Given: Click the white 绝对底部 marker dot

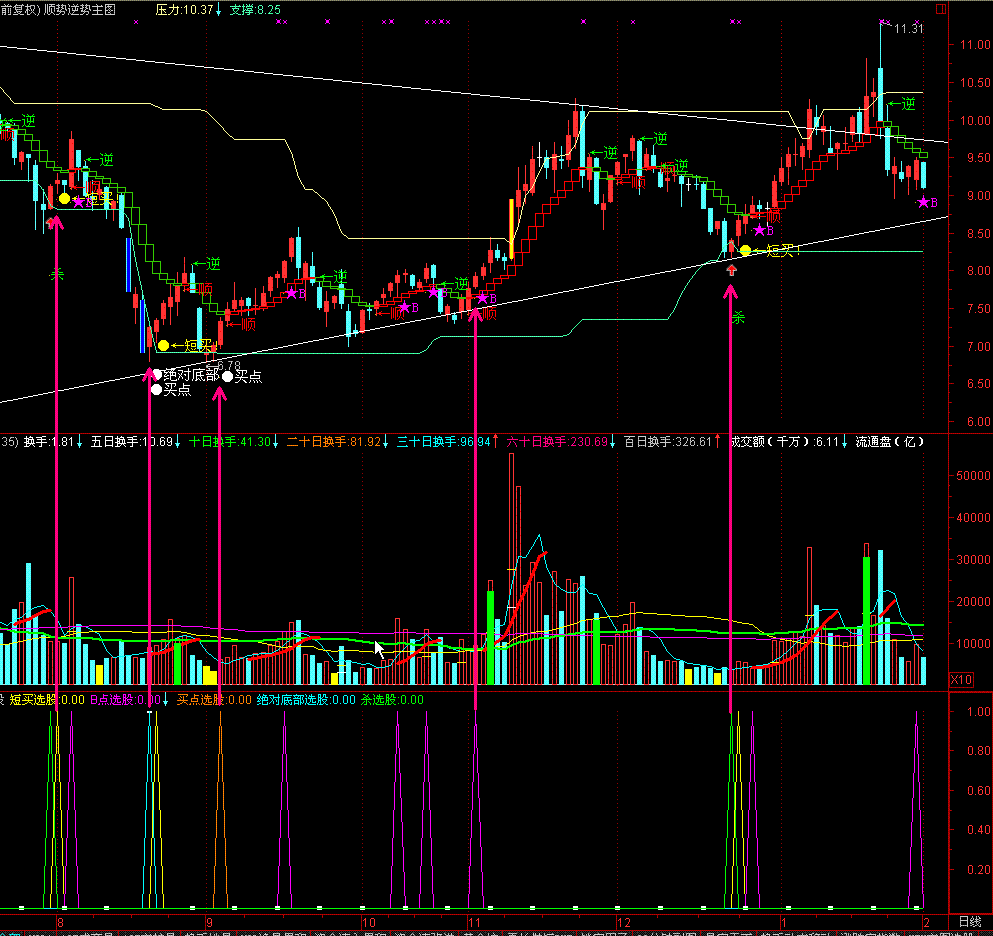Looking at the screenshot, I should 157,375.
